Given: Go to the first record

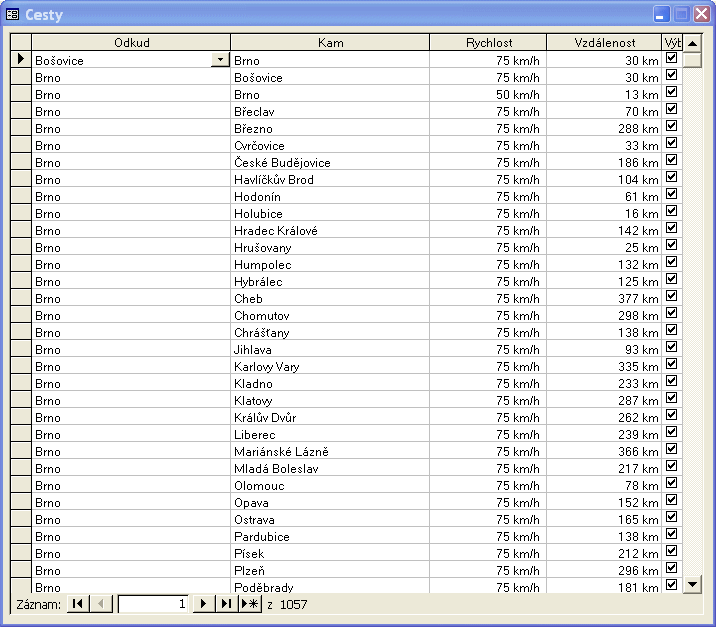Looking at the screenshot, I should tap(78, 604).
